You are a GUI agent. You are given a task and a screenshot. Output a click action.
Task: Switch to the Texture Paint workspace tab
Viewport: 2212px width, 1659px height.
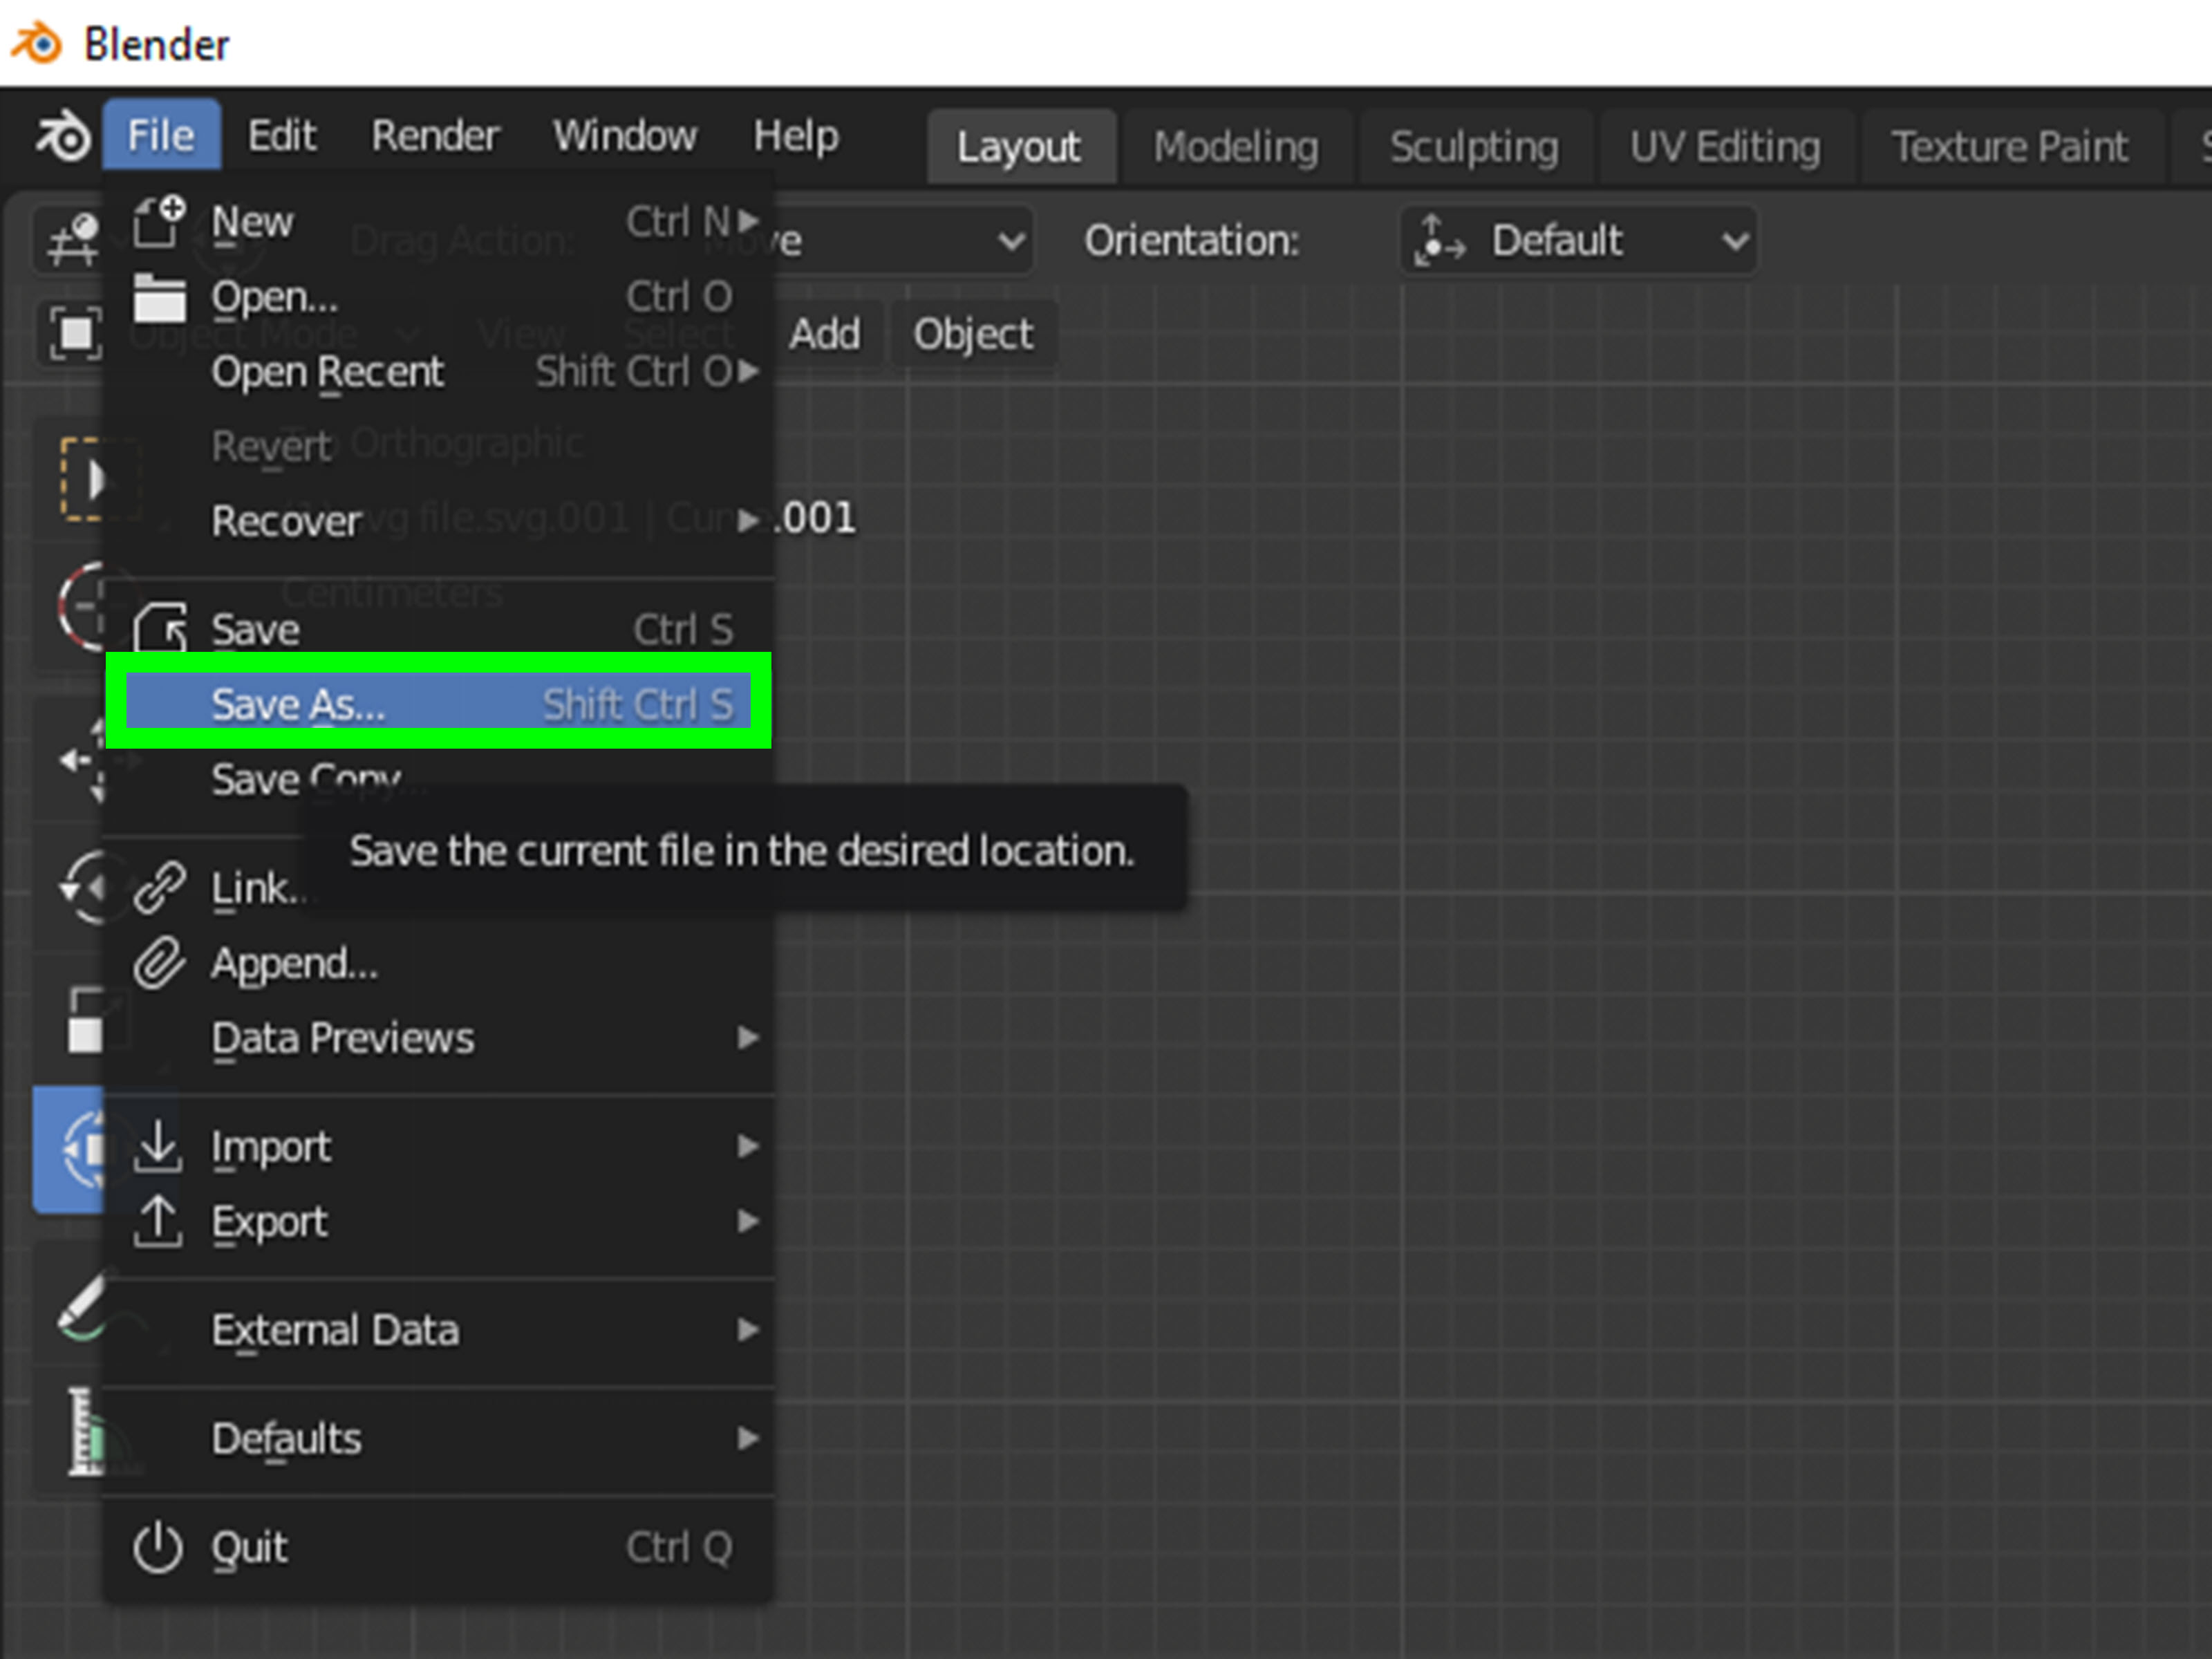(2010, 147)
